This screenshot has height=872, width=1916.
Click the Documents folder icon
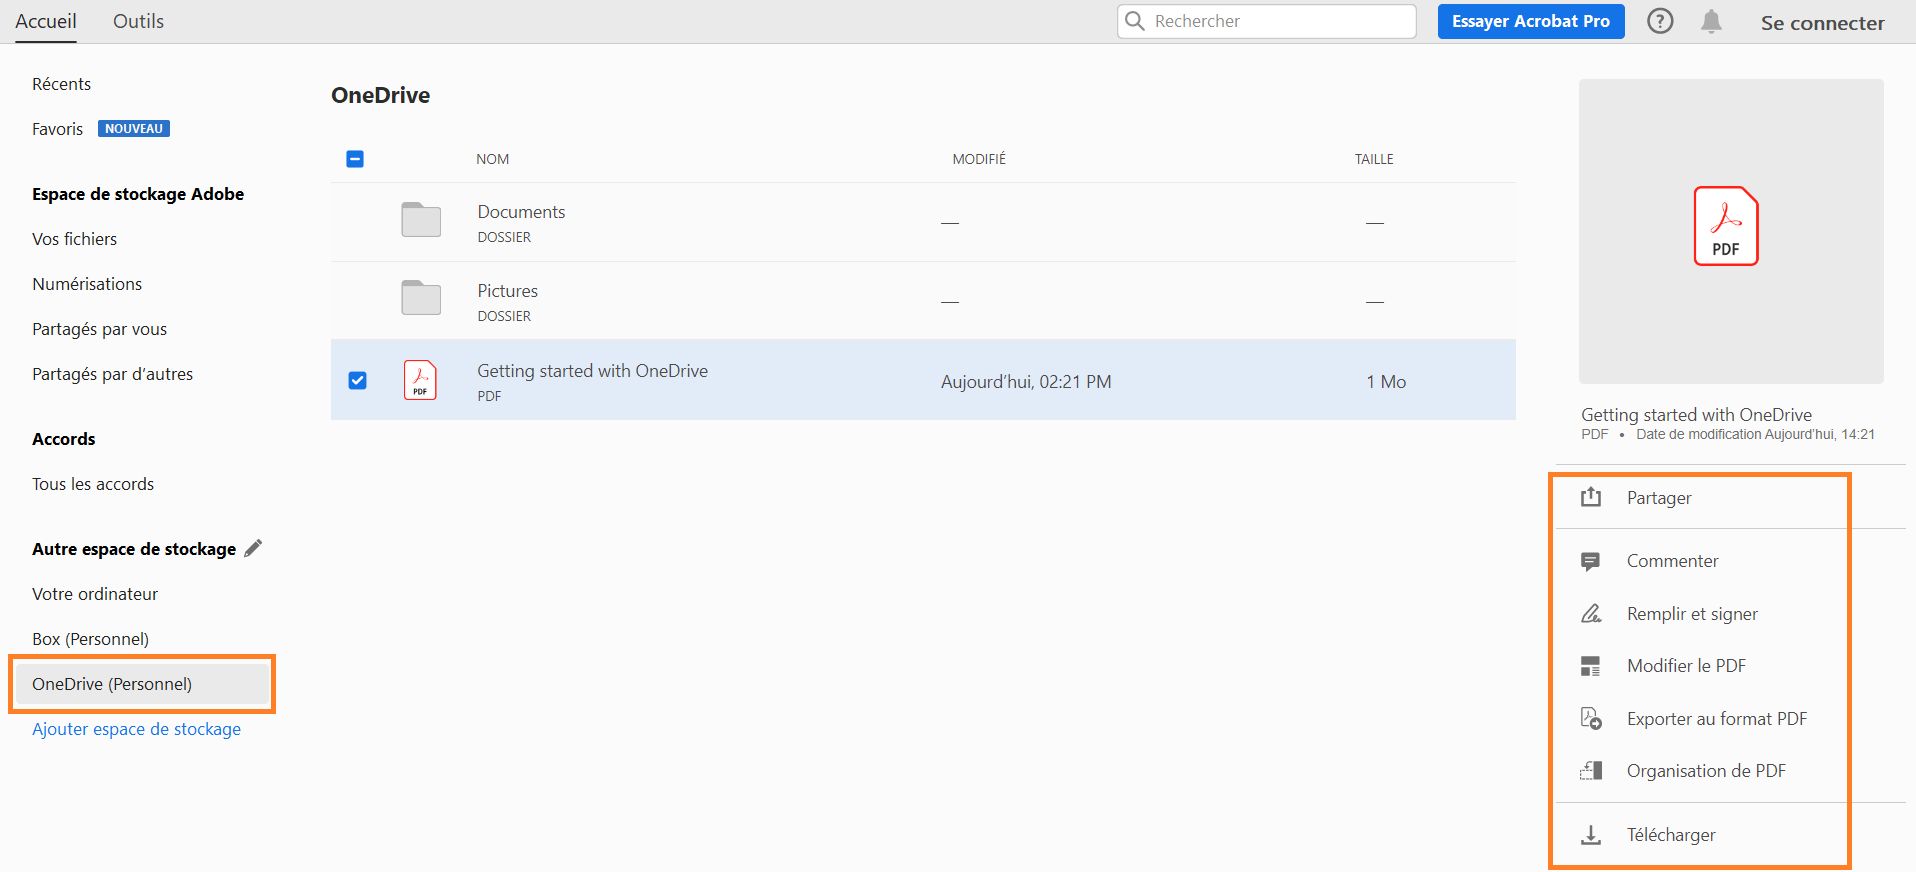(421, 220)
